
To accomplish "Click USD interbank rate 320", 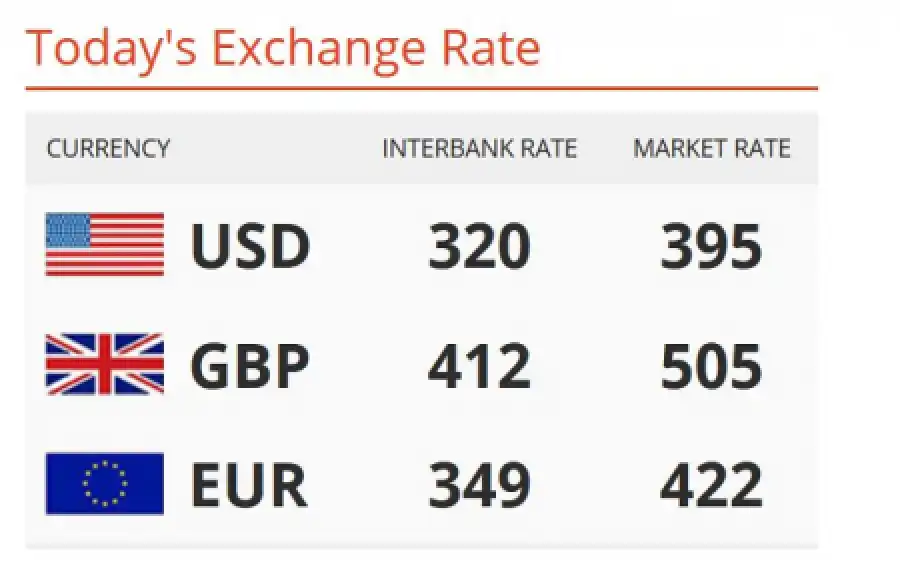I will (479, 246).
